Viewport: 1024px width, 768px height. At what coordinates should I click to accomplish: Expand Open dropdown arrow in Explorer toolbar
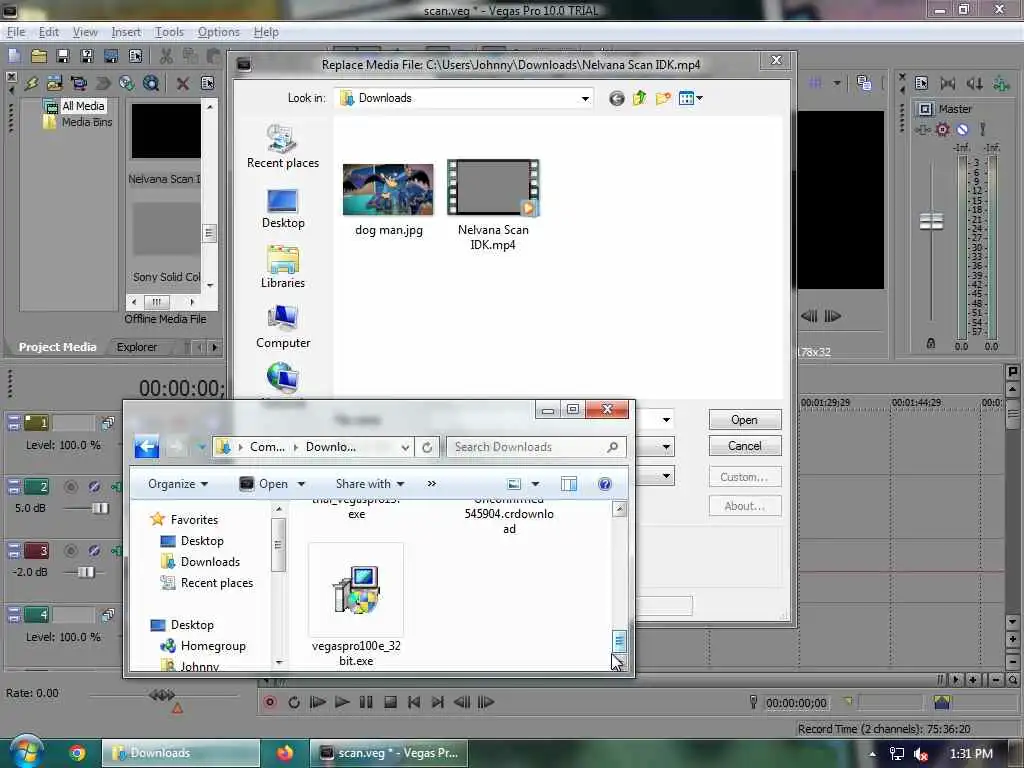tap(301, 484)
